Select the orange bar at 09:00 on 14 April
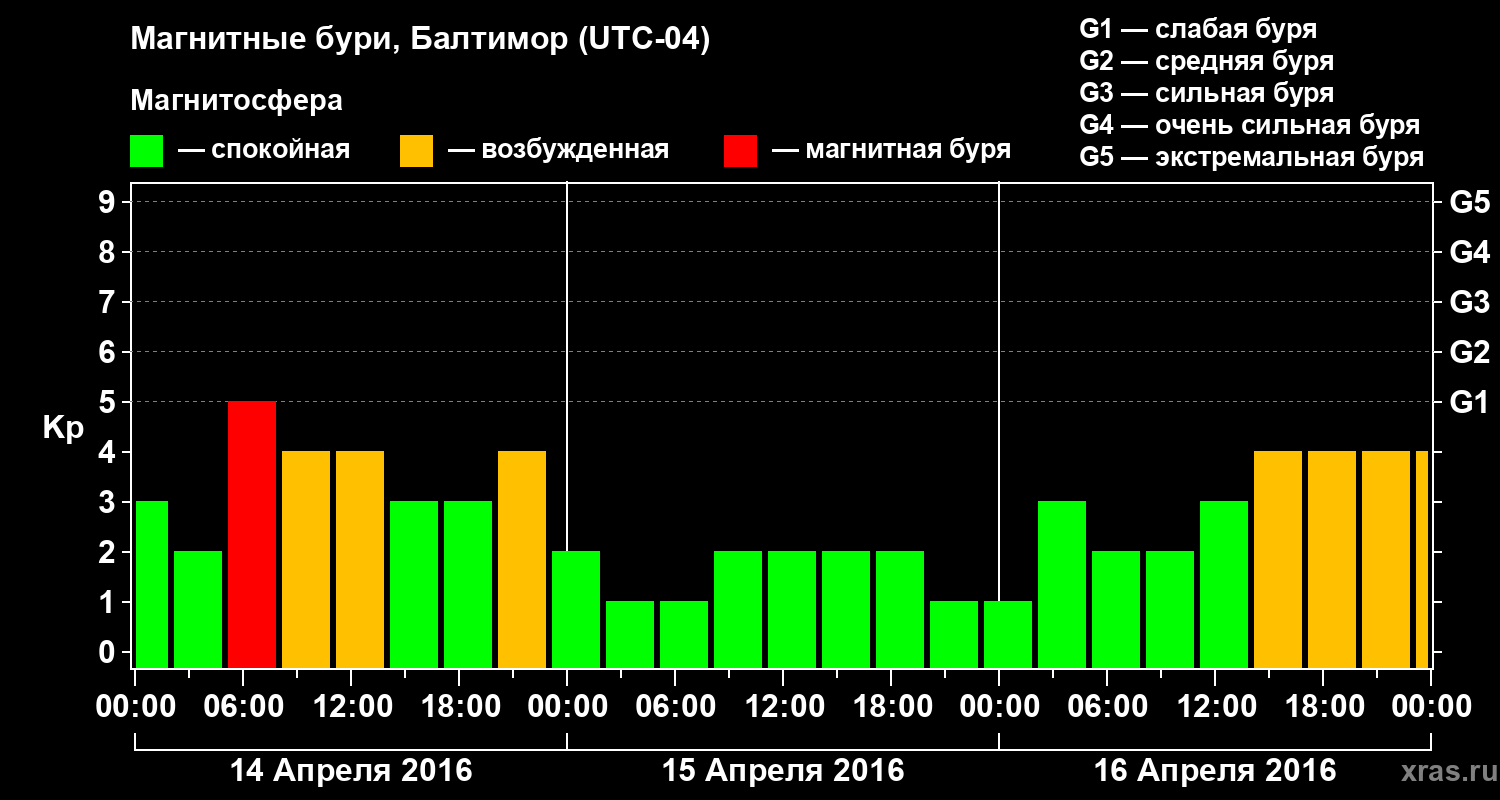The height and width of the screenshot is (800, 1500). (x=306, y=559)
